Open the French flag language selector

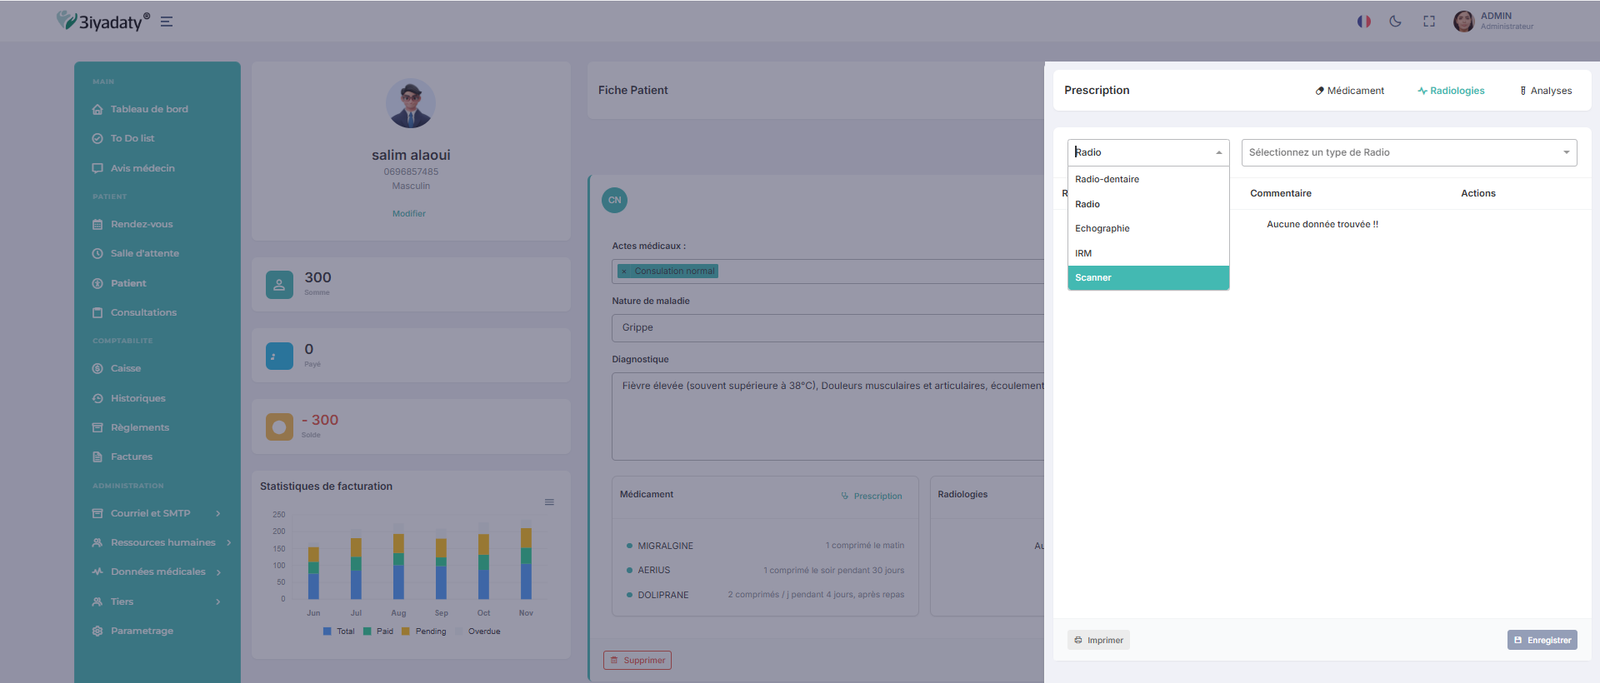(x=1363, y=21)
